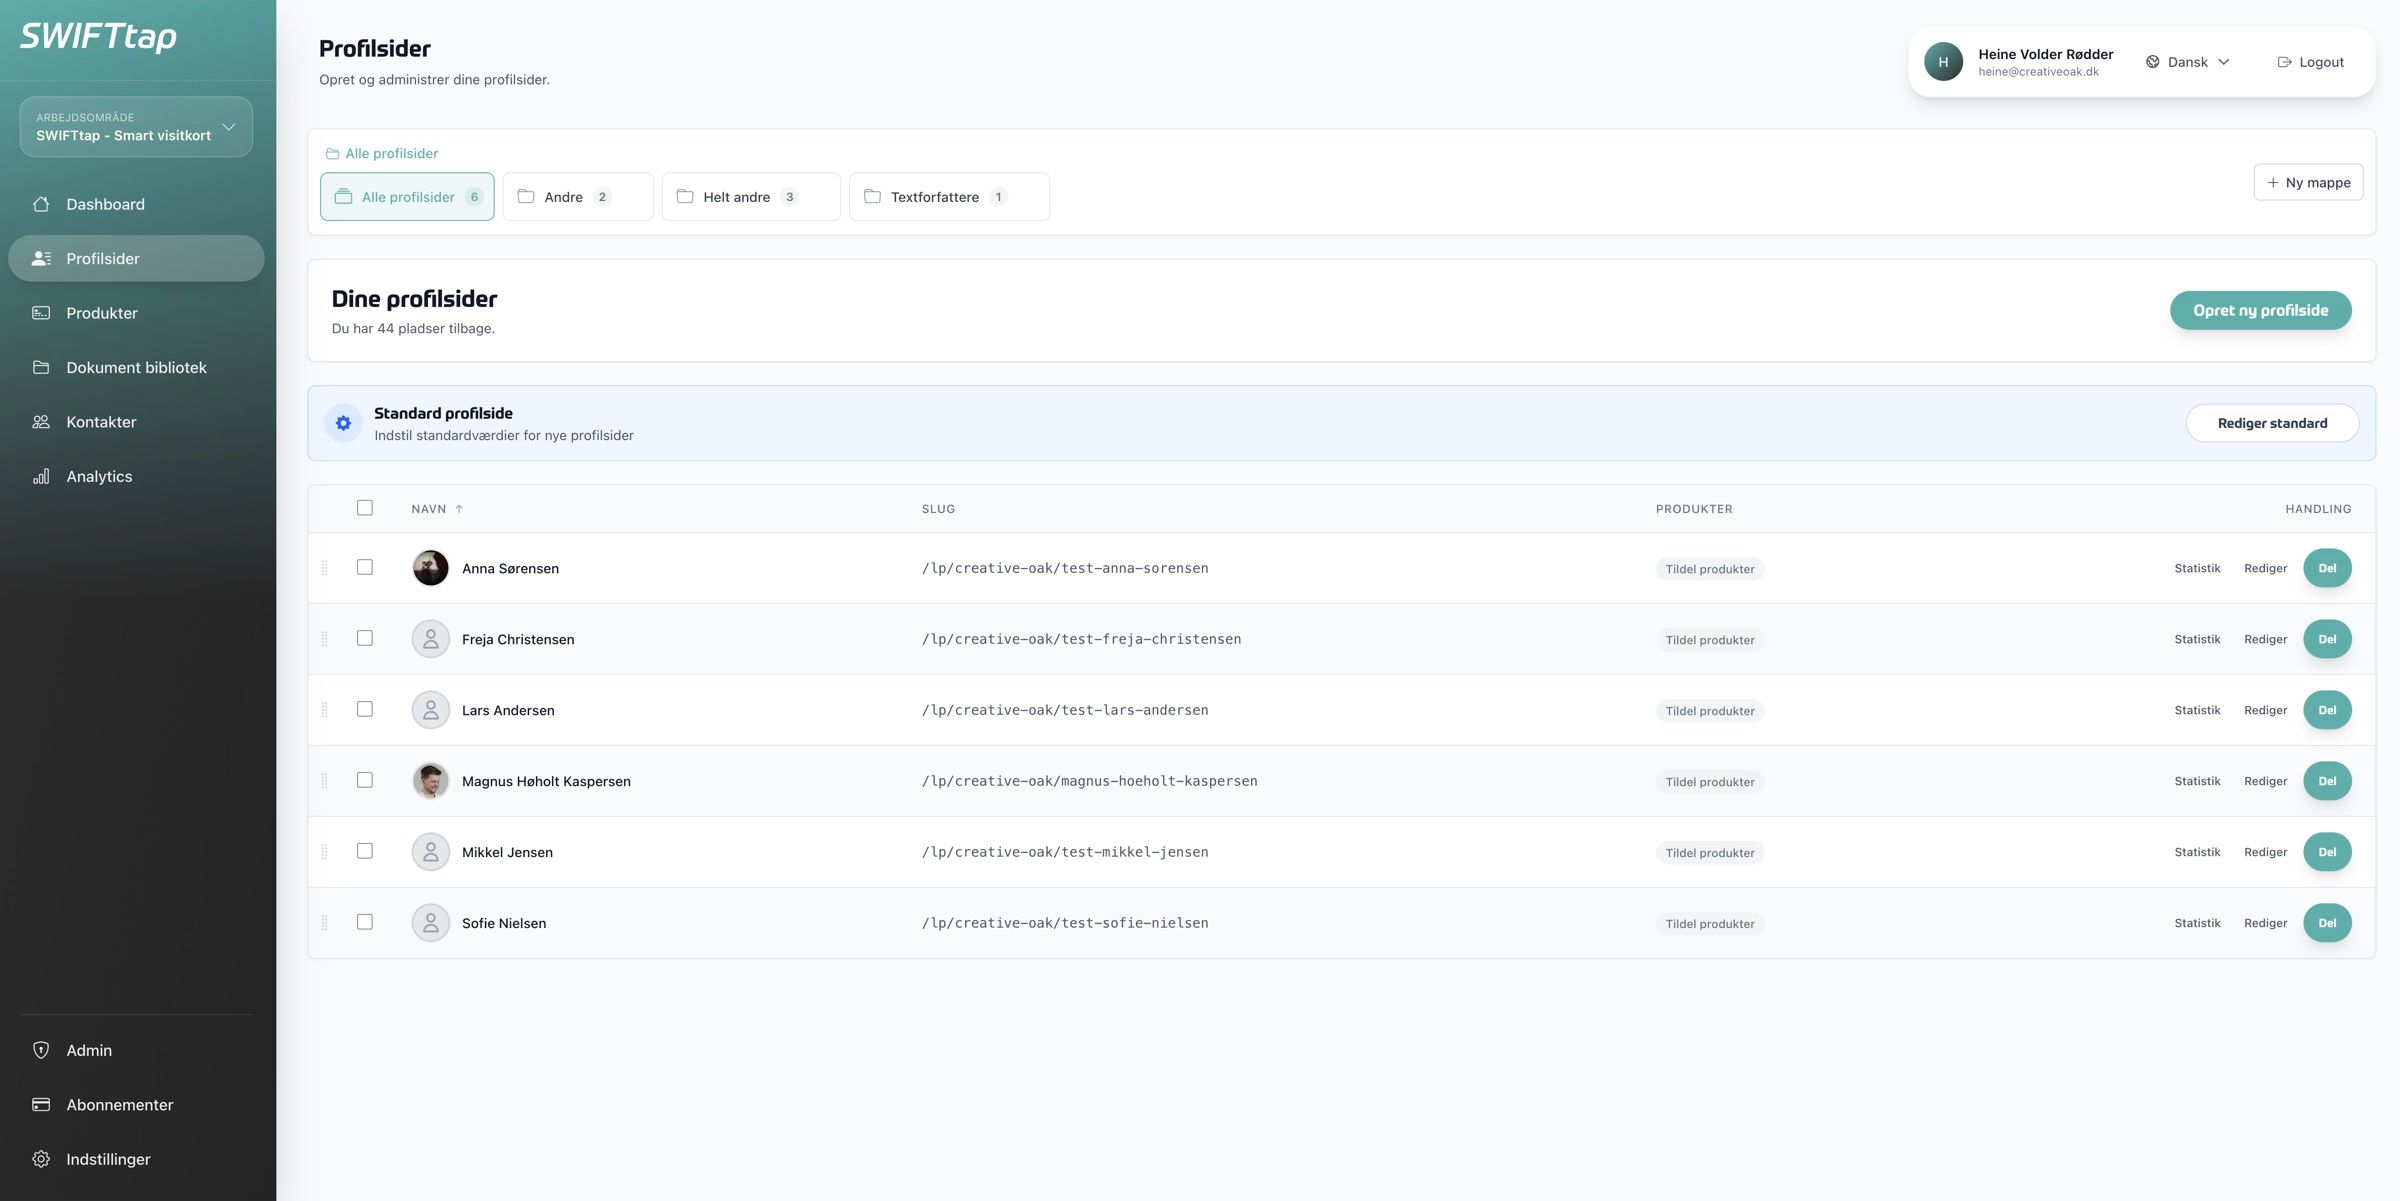2400x1201 pixels.
Task: Open Profilsider in the sidebar
Action: [x=136, y=258]
